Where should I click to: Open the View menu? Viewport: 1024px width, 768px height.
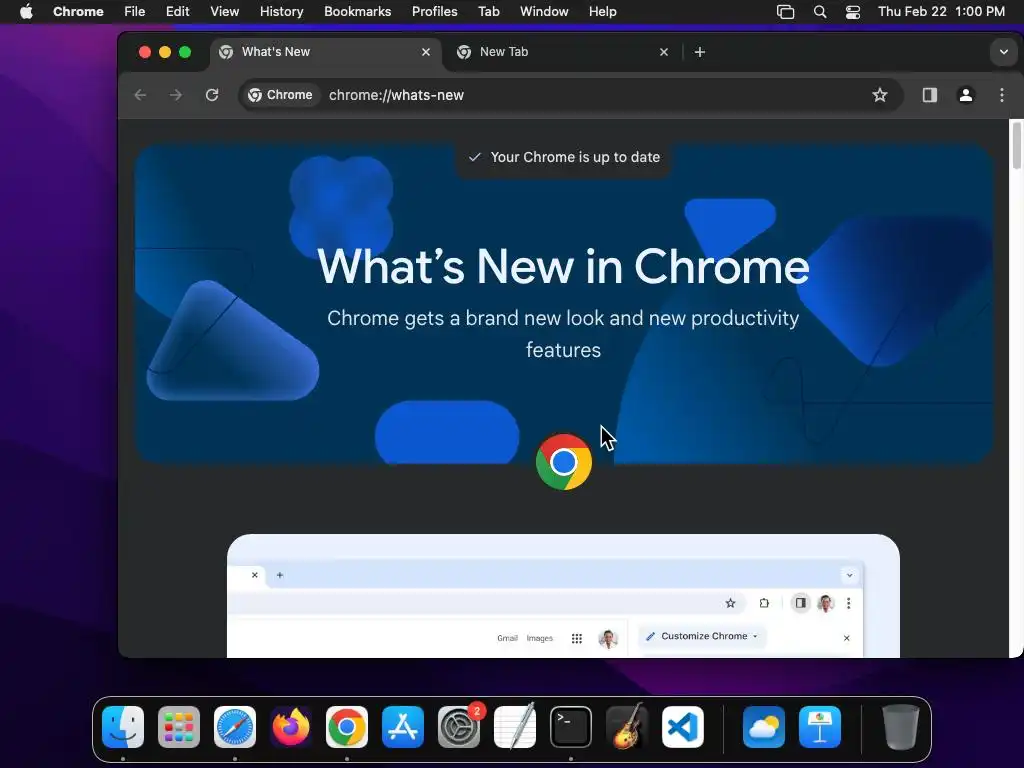(x=225, y=12)
